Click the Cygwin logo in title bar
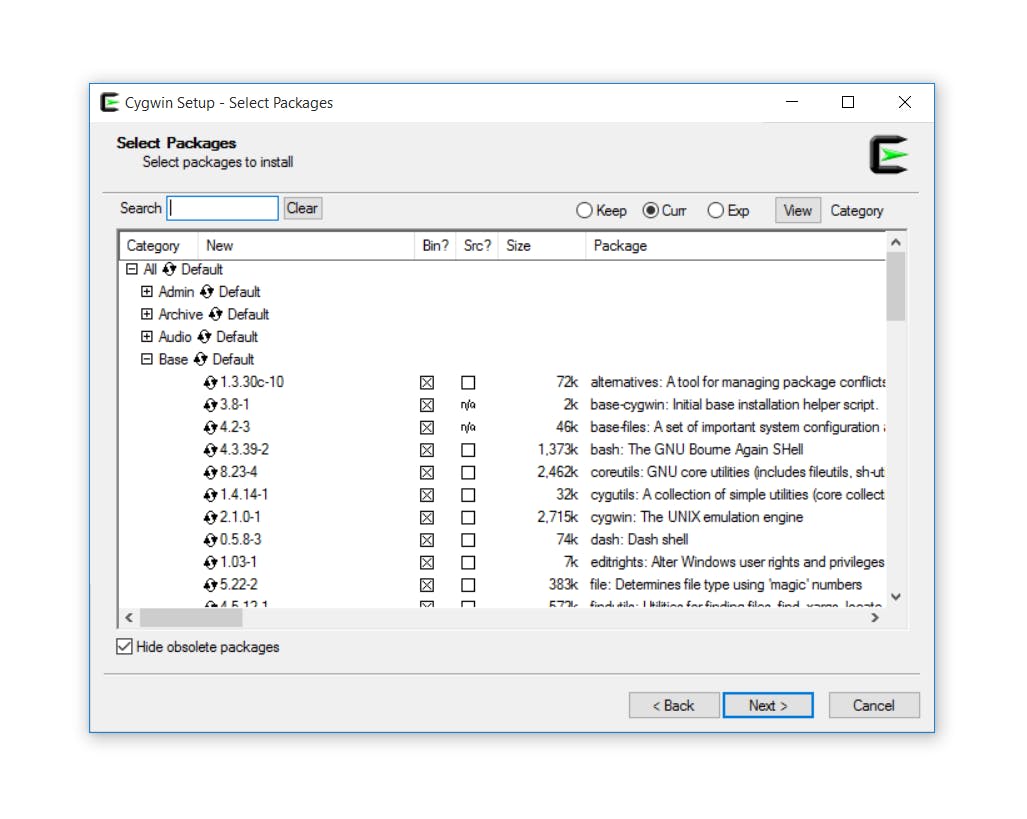Screen dimensions: 1027x819 (109, 102)
